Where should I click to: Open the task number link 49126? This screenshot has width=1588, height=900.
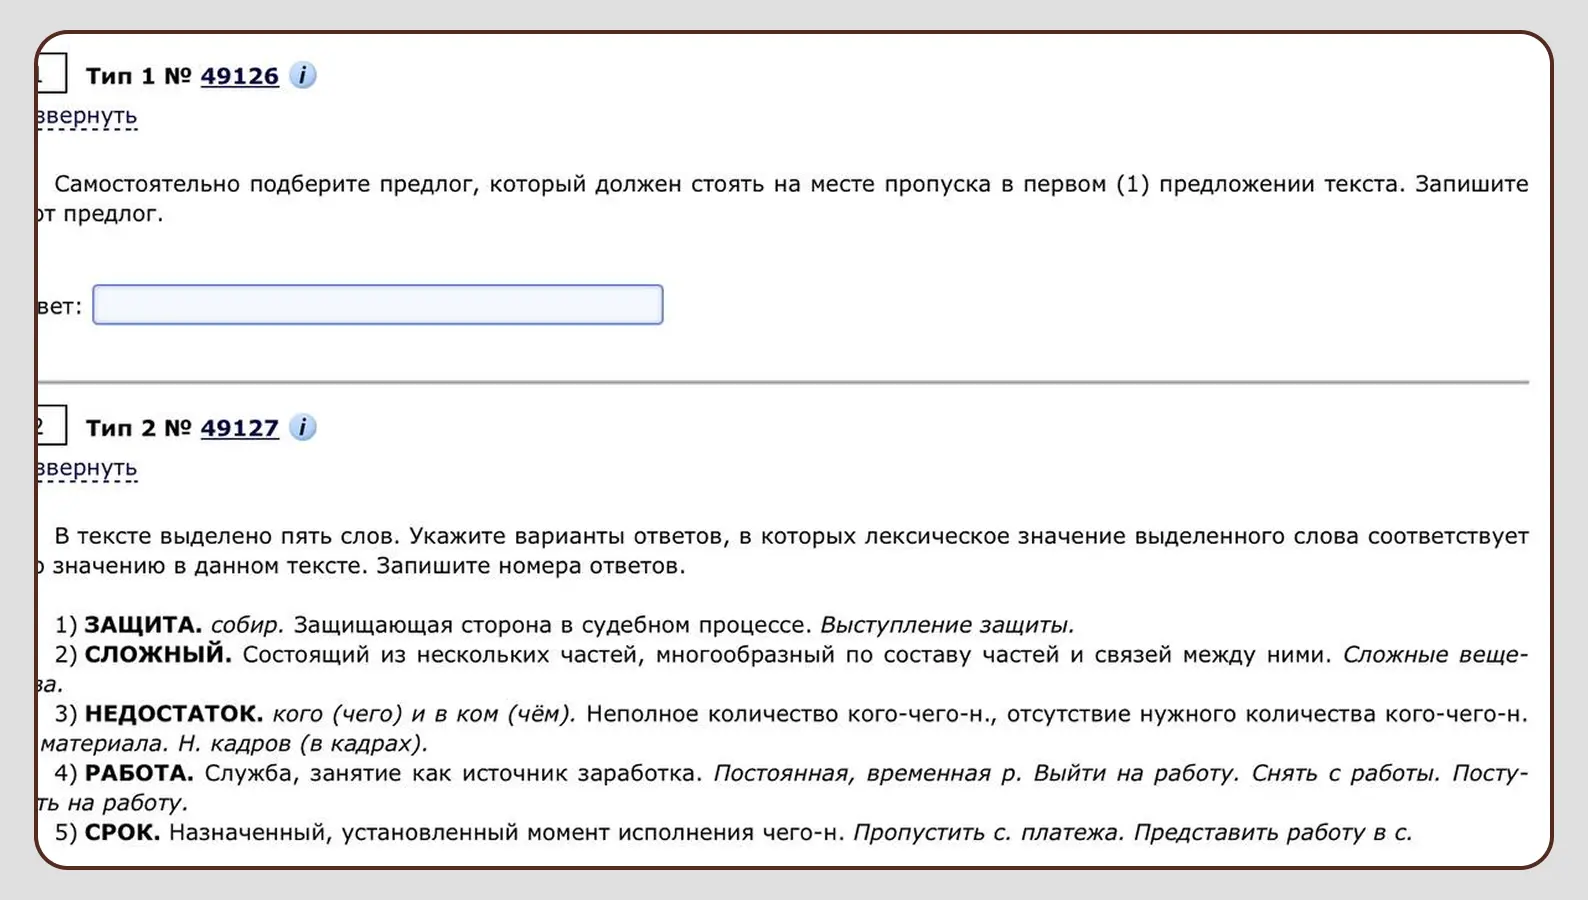pyautogui.click(x=239, y=76)
